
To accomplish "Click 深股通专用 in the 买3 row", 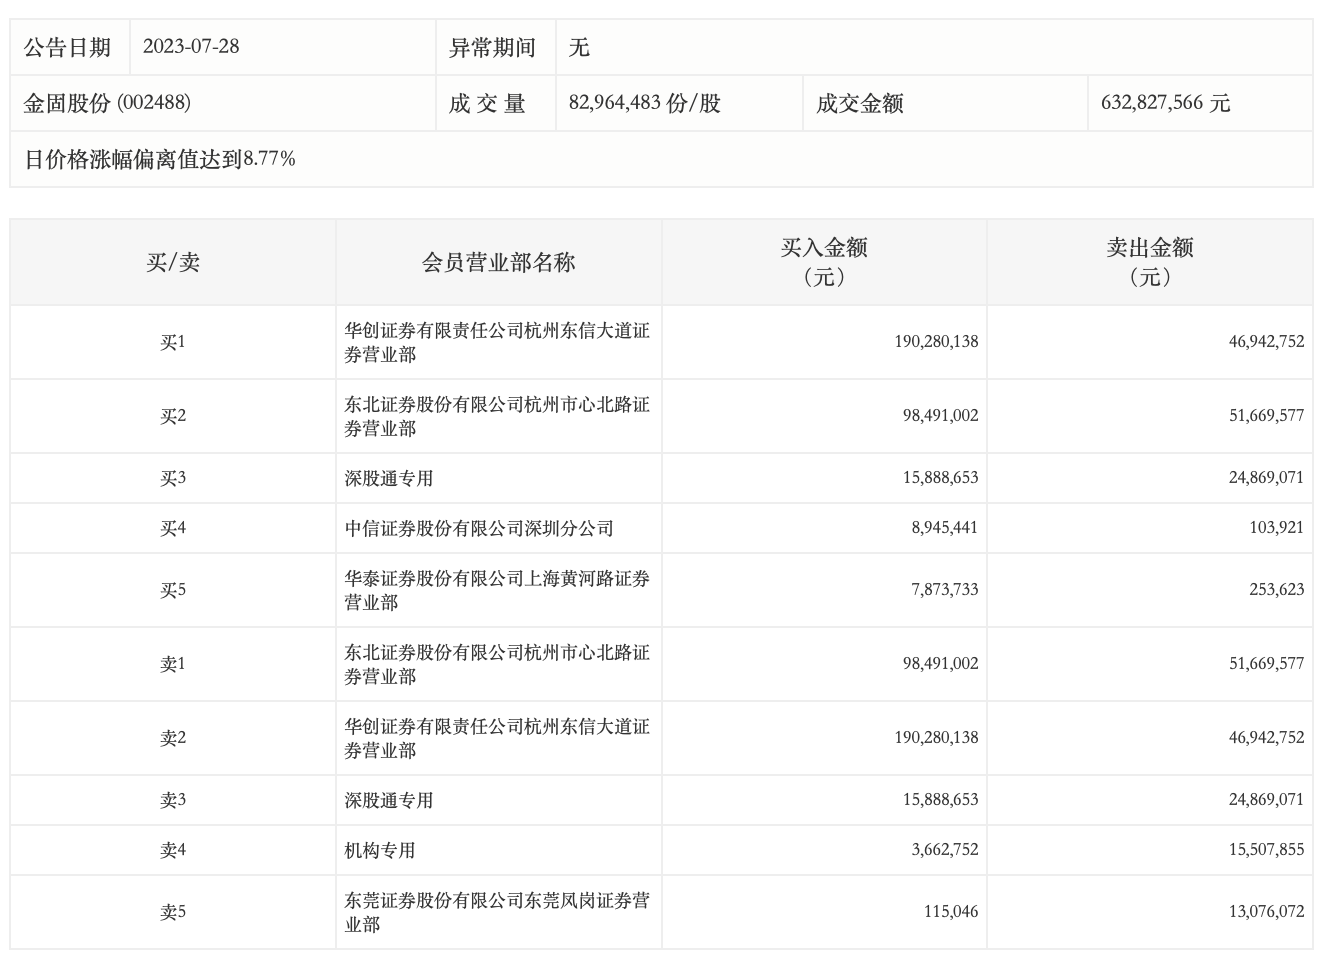I will [389, 478].
